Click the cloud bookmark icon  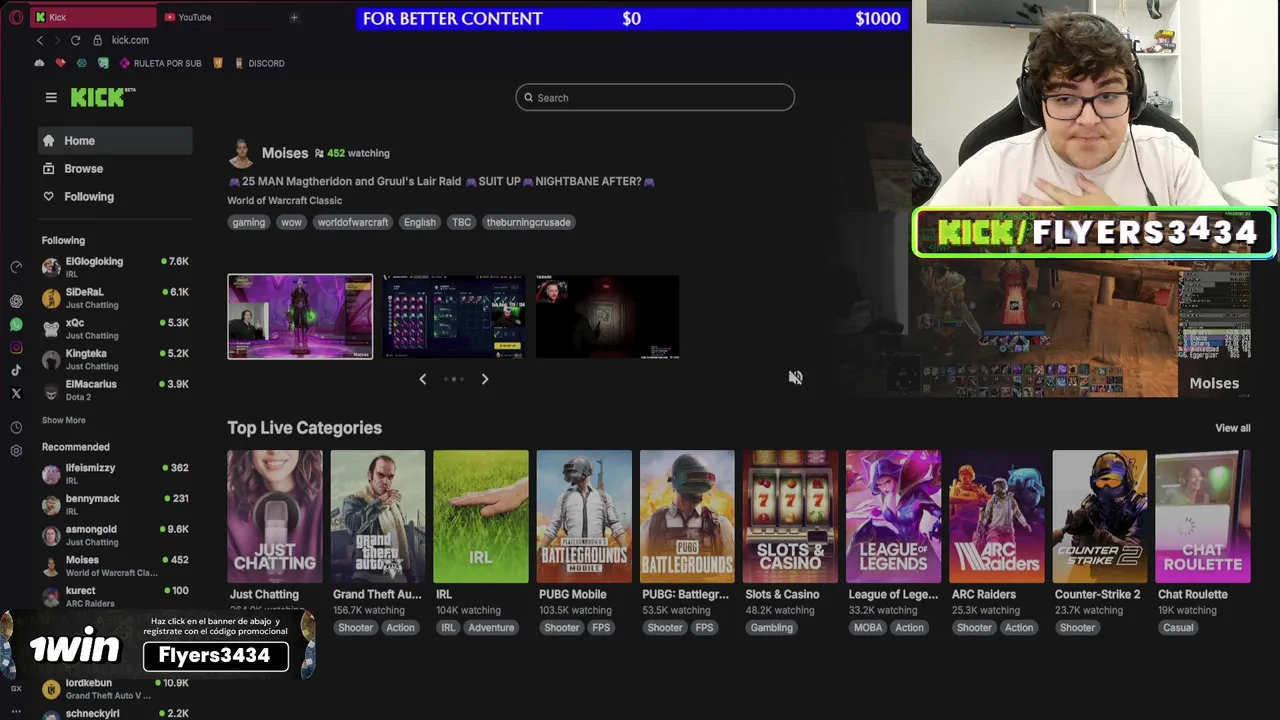click(39, 63)
